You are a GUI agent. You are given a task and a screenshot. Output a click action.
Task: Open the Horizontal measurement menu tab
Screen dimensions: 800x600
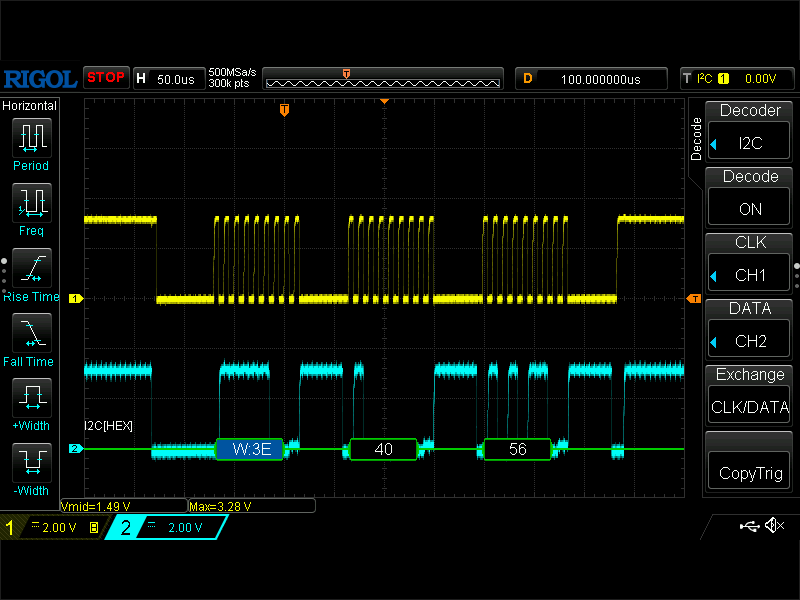pyautogui.click(x=30, y=106)
